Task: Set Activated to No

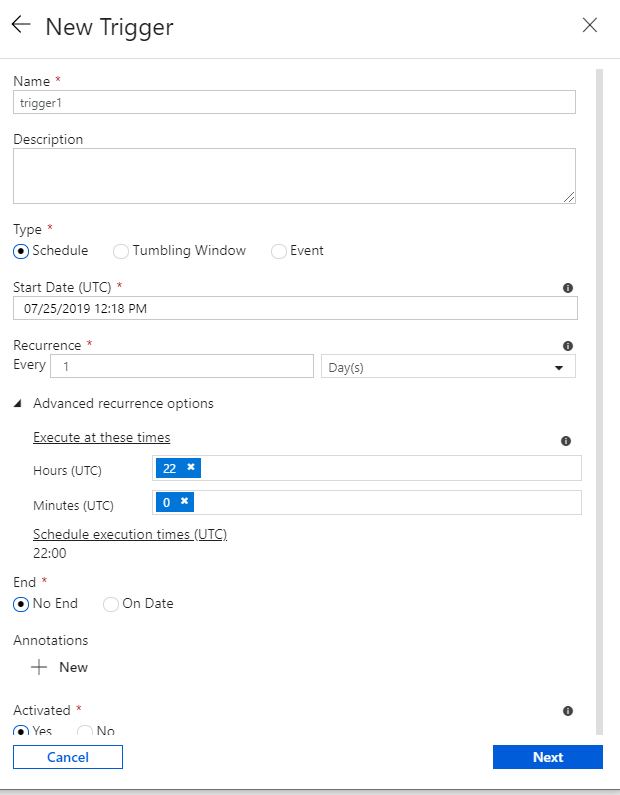Action: [x=84, y=731]
